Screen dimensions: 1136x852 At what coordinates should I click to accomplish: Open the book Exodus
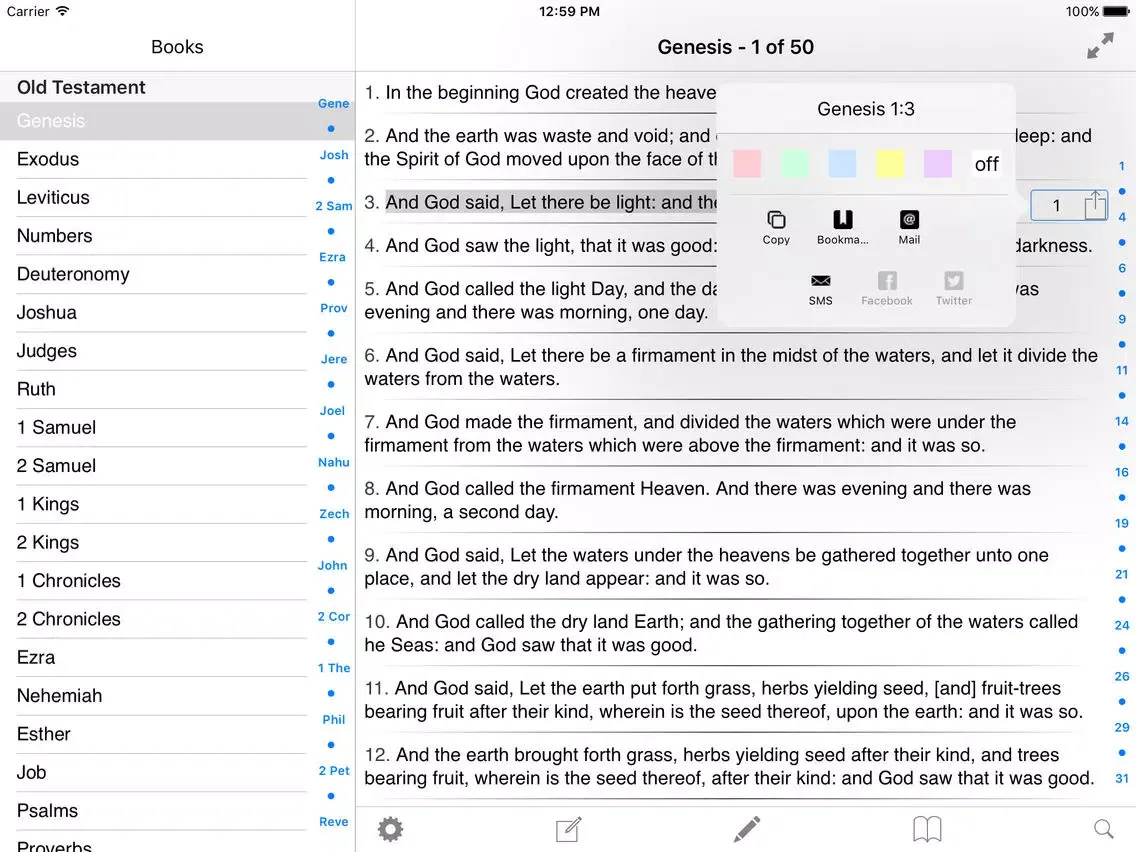[x=154, y=159]
